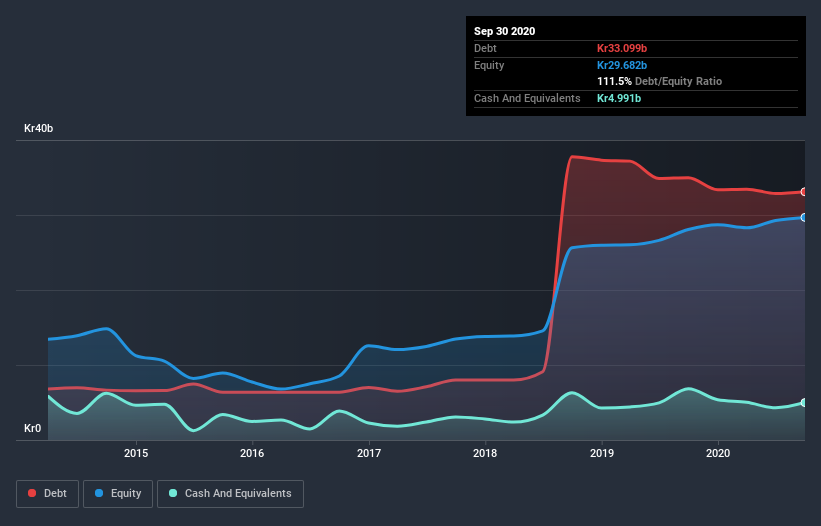Click the 2017 x-axis label
This screenshot has width=821, height=526.
(369, 453)
